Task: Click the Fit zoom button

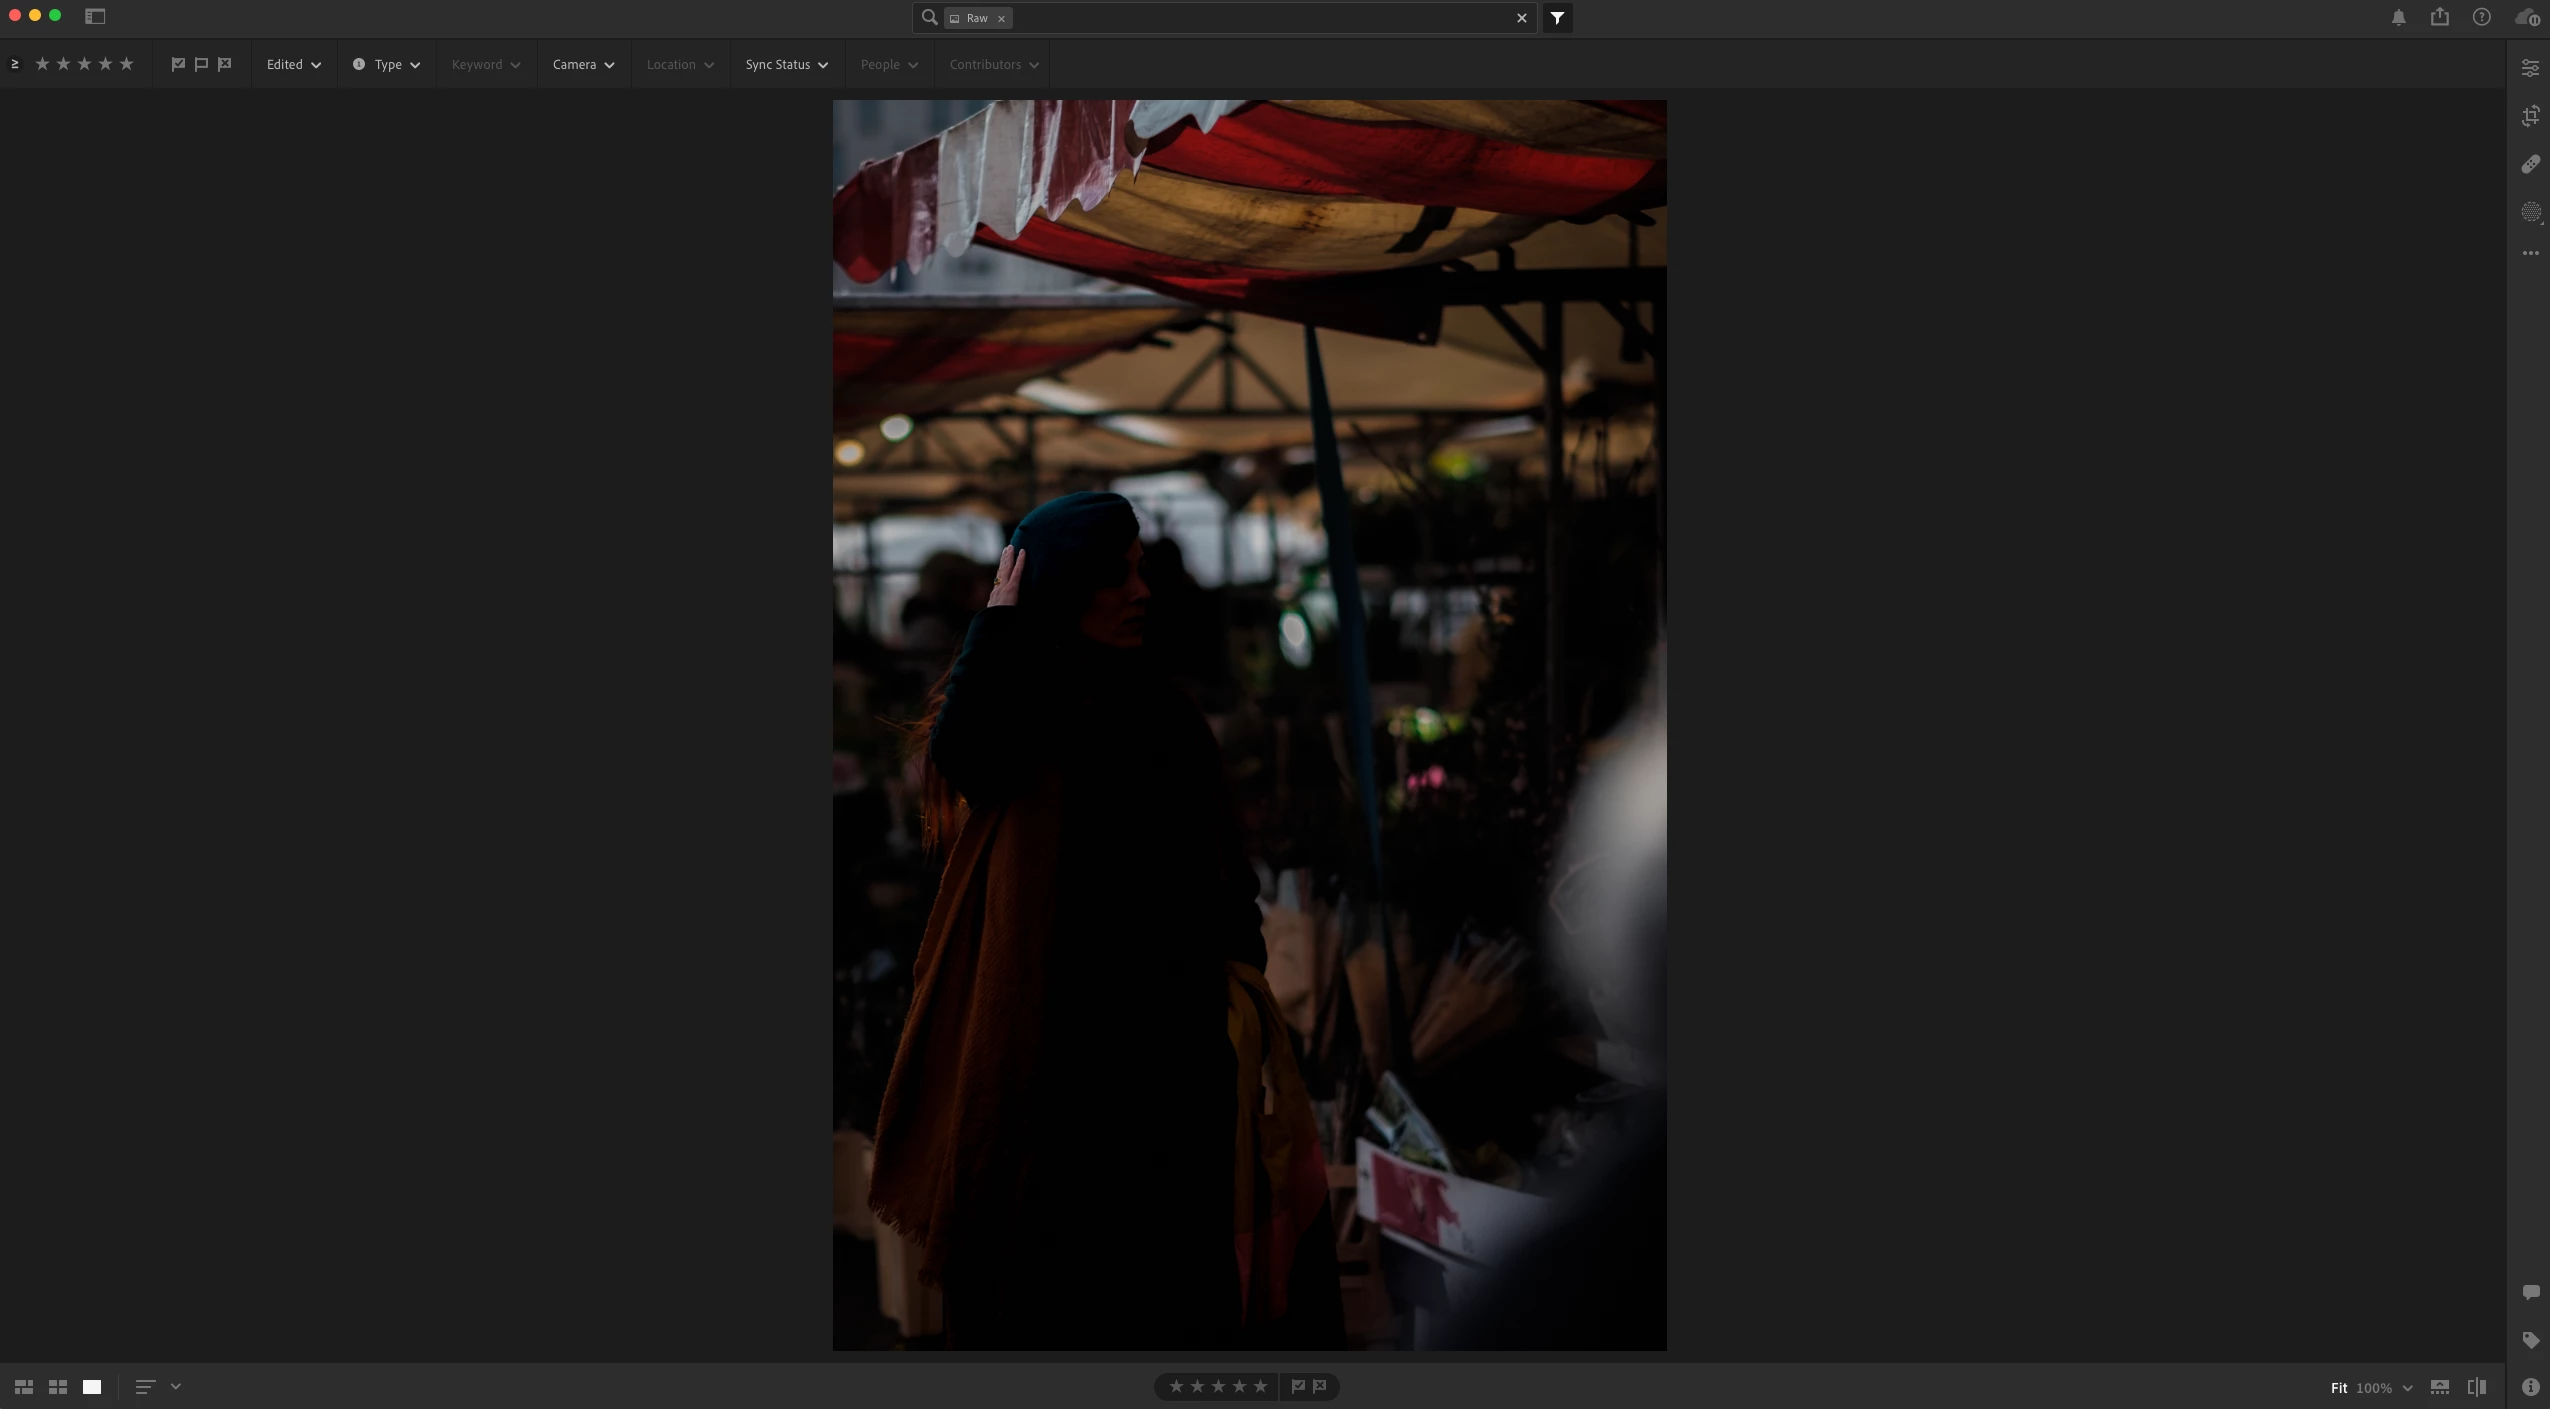Action: (x=2338, y=1388)
